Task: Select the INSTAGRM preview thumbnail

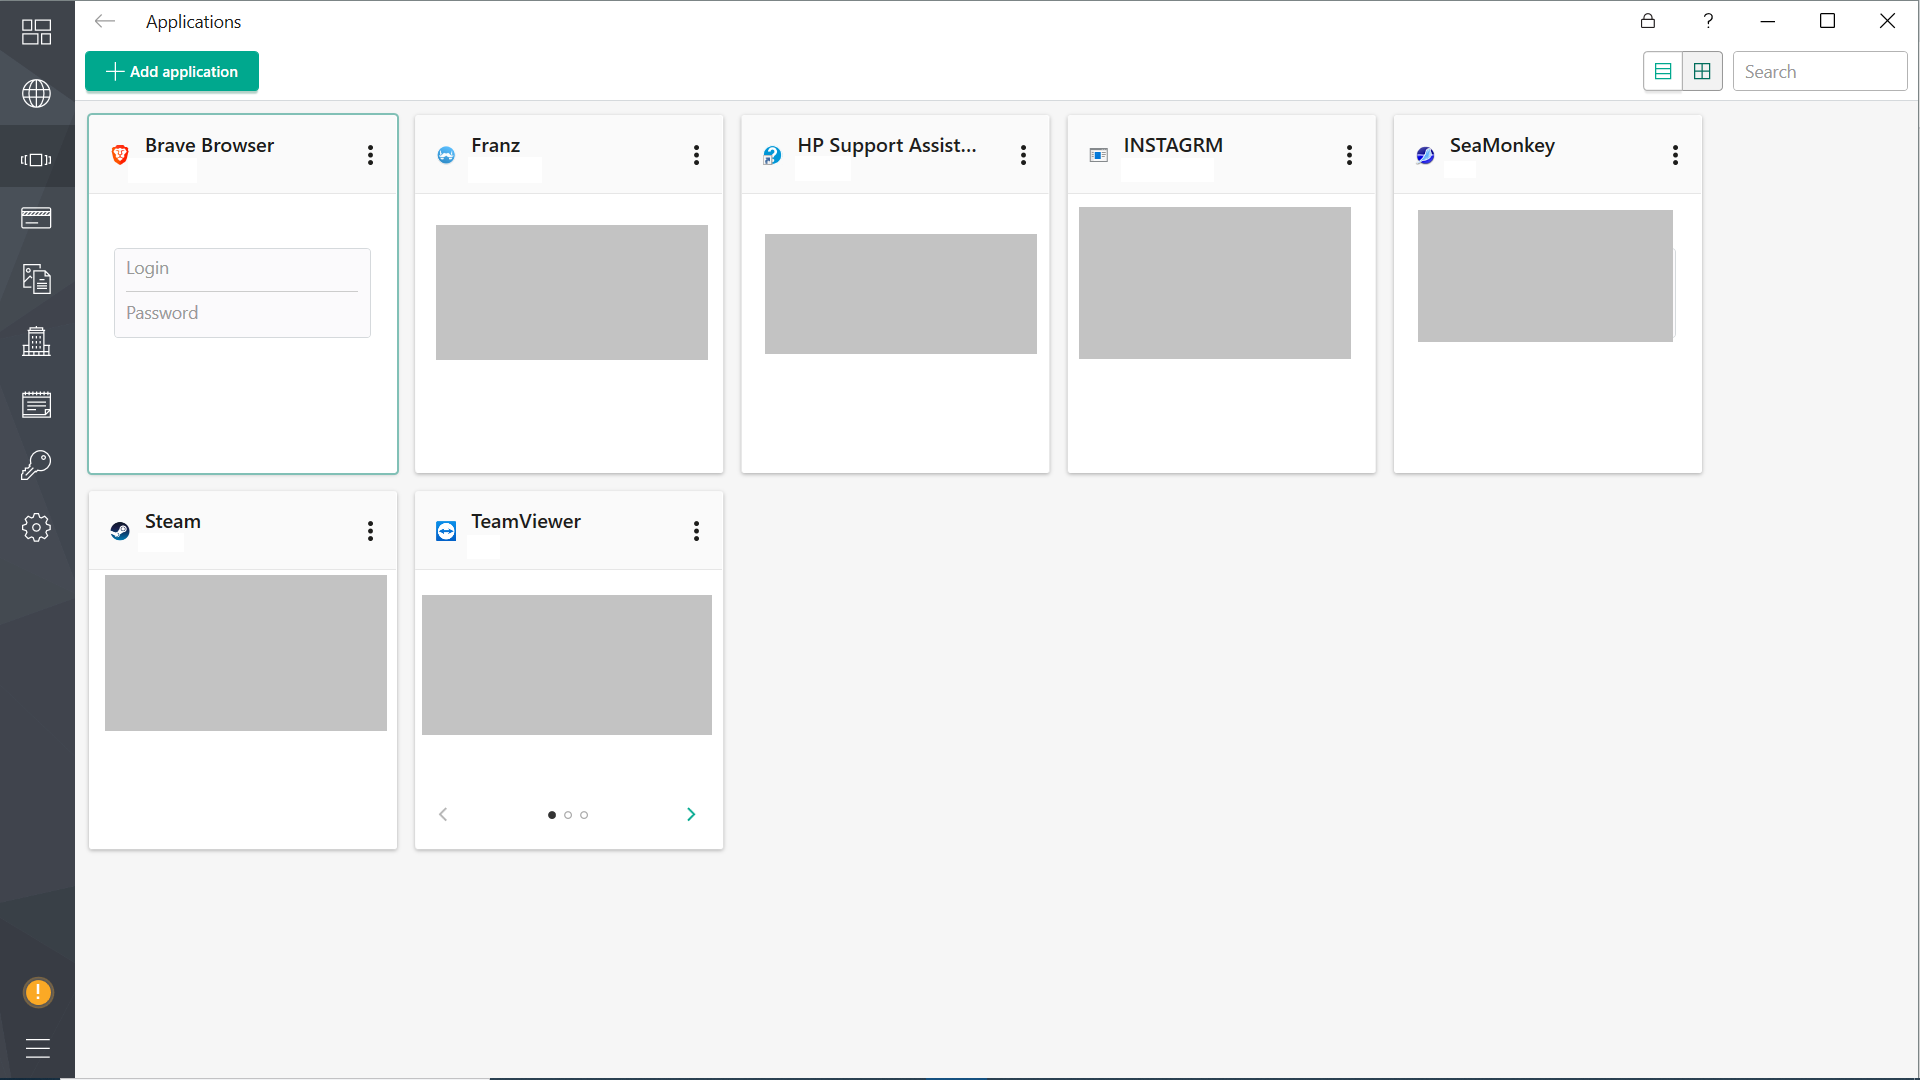Action: [x=1215, y=283]
